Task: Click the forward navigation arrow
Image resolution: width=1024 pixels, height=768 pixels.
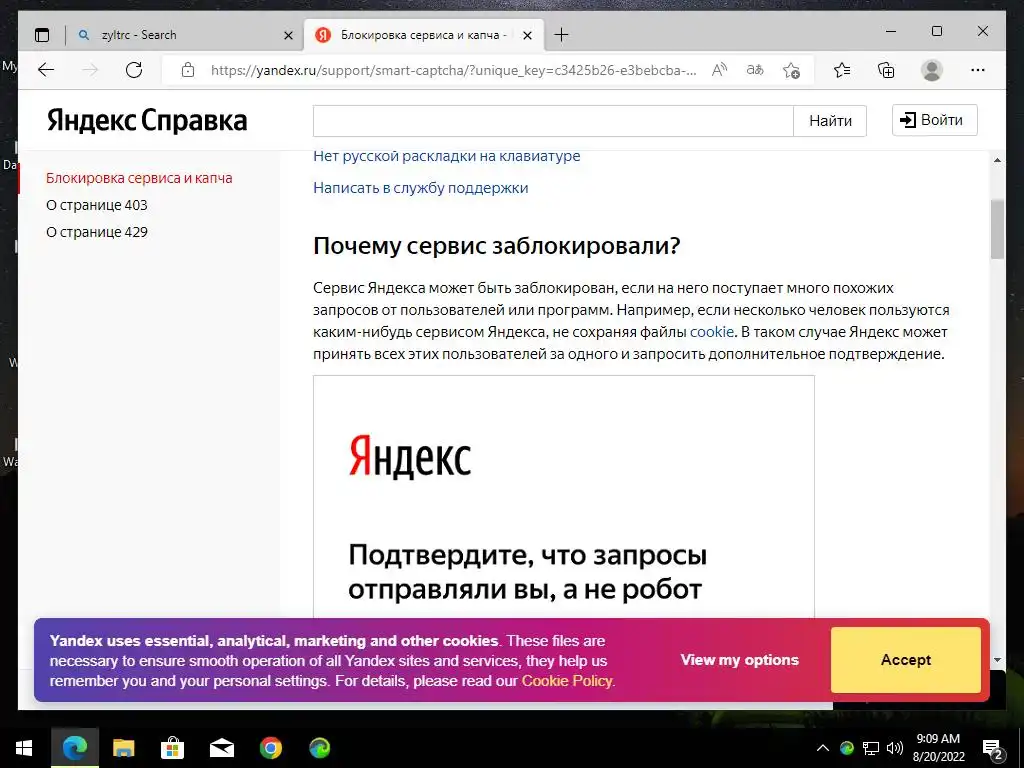Action: coord(90,70)
